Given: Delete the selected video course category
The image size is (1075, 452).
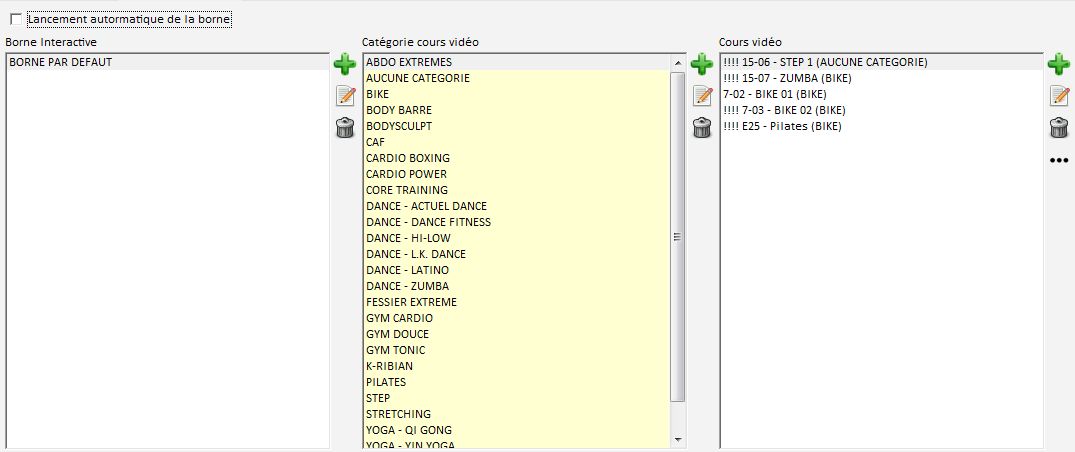Looking at the screenshot, I should click(x=701, y=127).
